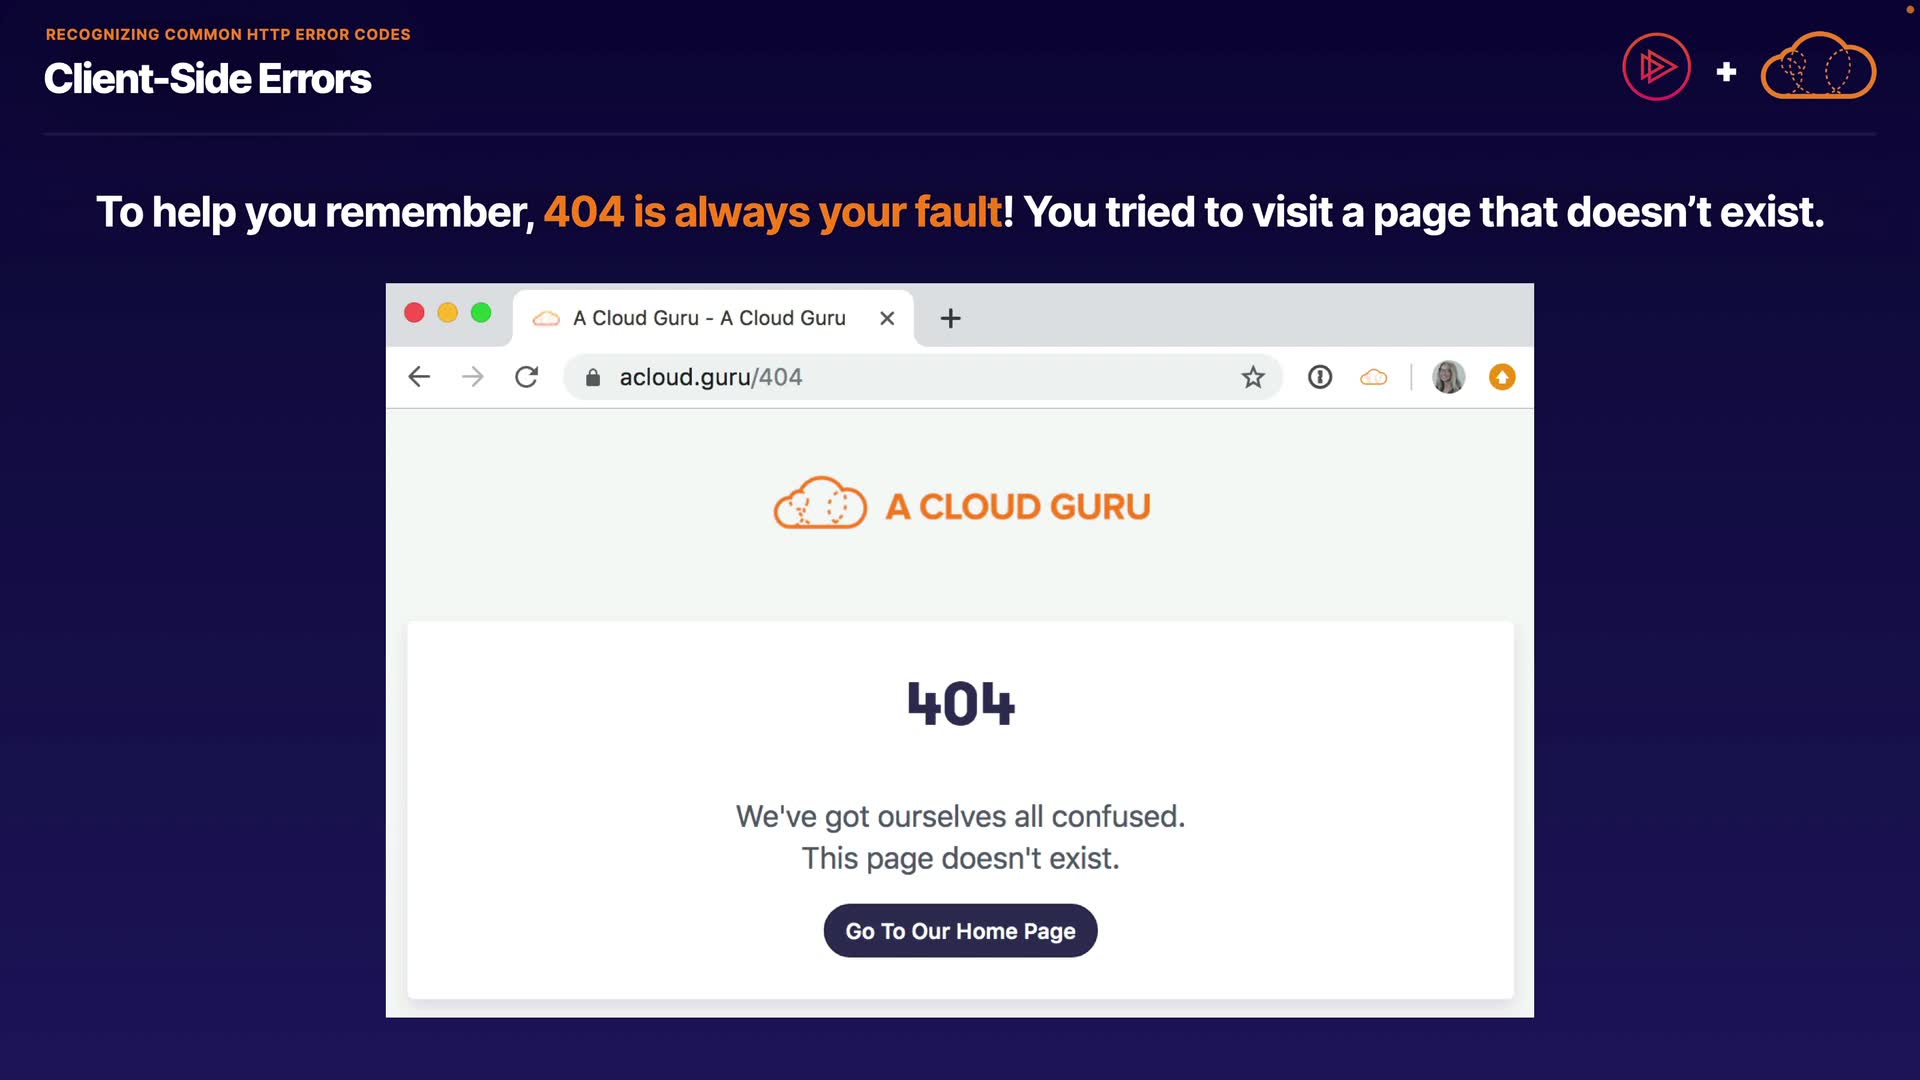Open the 1Password extension icon
This screenshot has height=1080, width=1920.
(1320, 377)
